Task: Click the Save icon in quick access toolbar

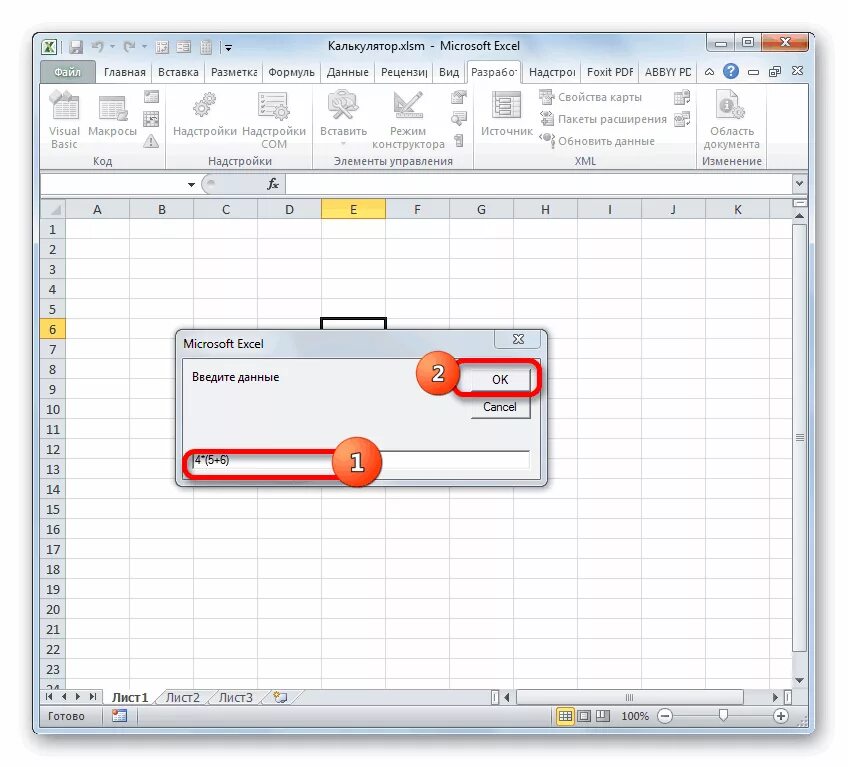Action: (76, 48)
